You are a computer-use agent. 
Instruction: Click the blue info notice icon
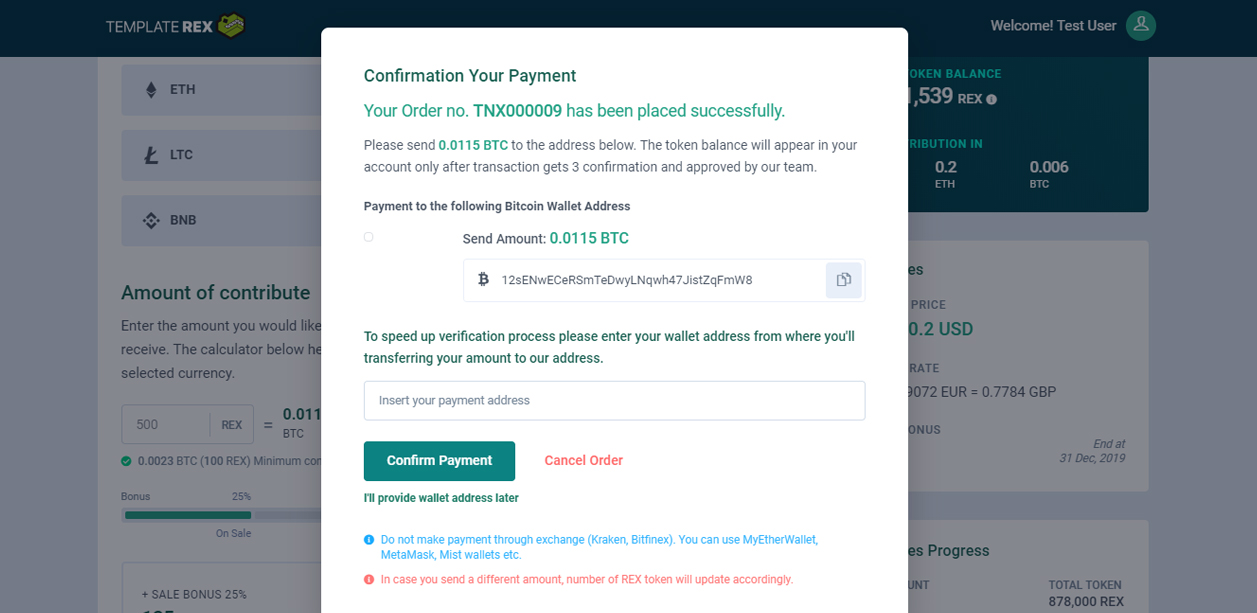pos(369,540)
